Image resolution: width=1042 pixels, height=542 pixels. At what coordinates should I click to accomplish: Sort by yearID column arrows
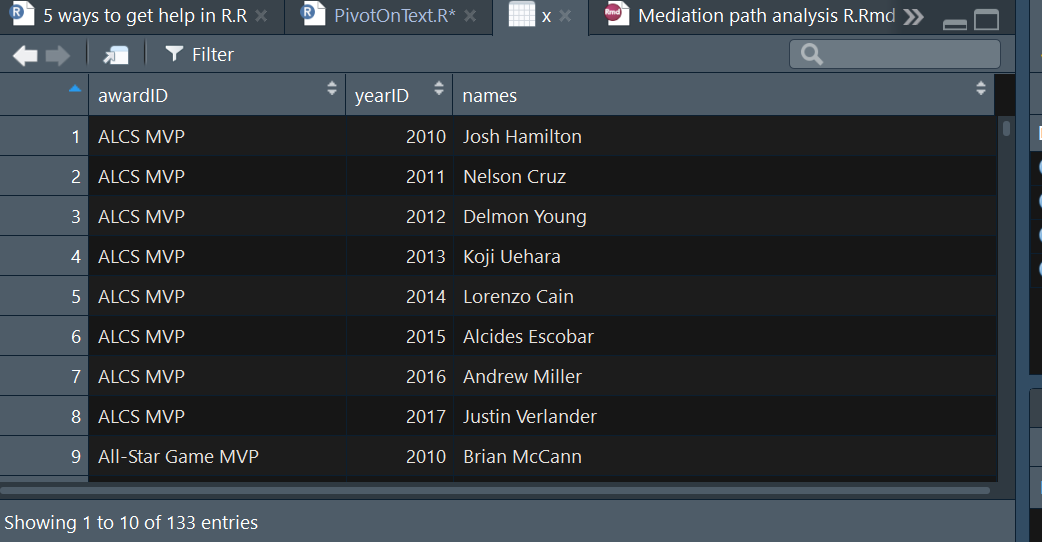pyautogui.click(x=438, y=90)
